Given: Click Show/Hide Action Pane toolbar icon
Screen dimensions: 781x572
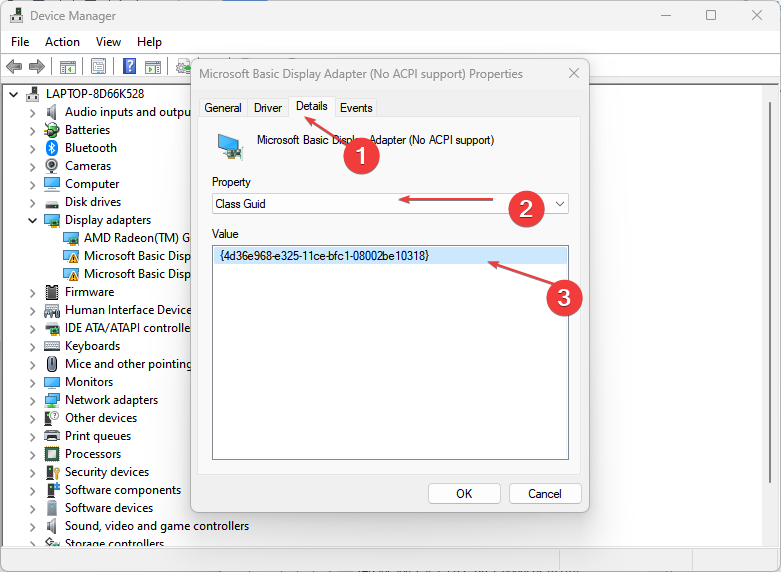Looking at the screenshot, I should [153, 66].
